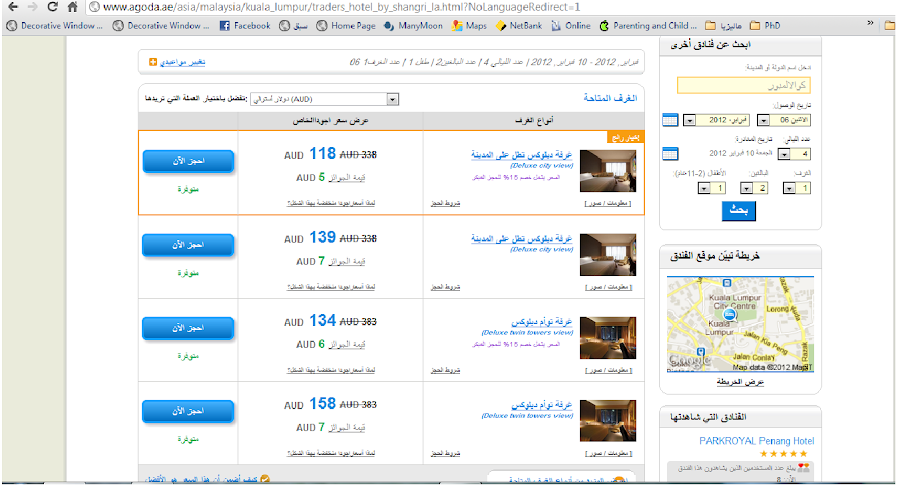Open the twin towers room link in AUD 158 row
Image resolution: width=912 pixels, height=485 pixels.
coord(542,405)
